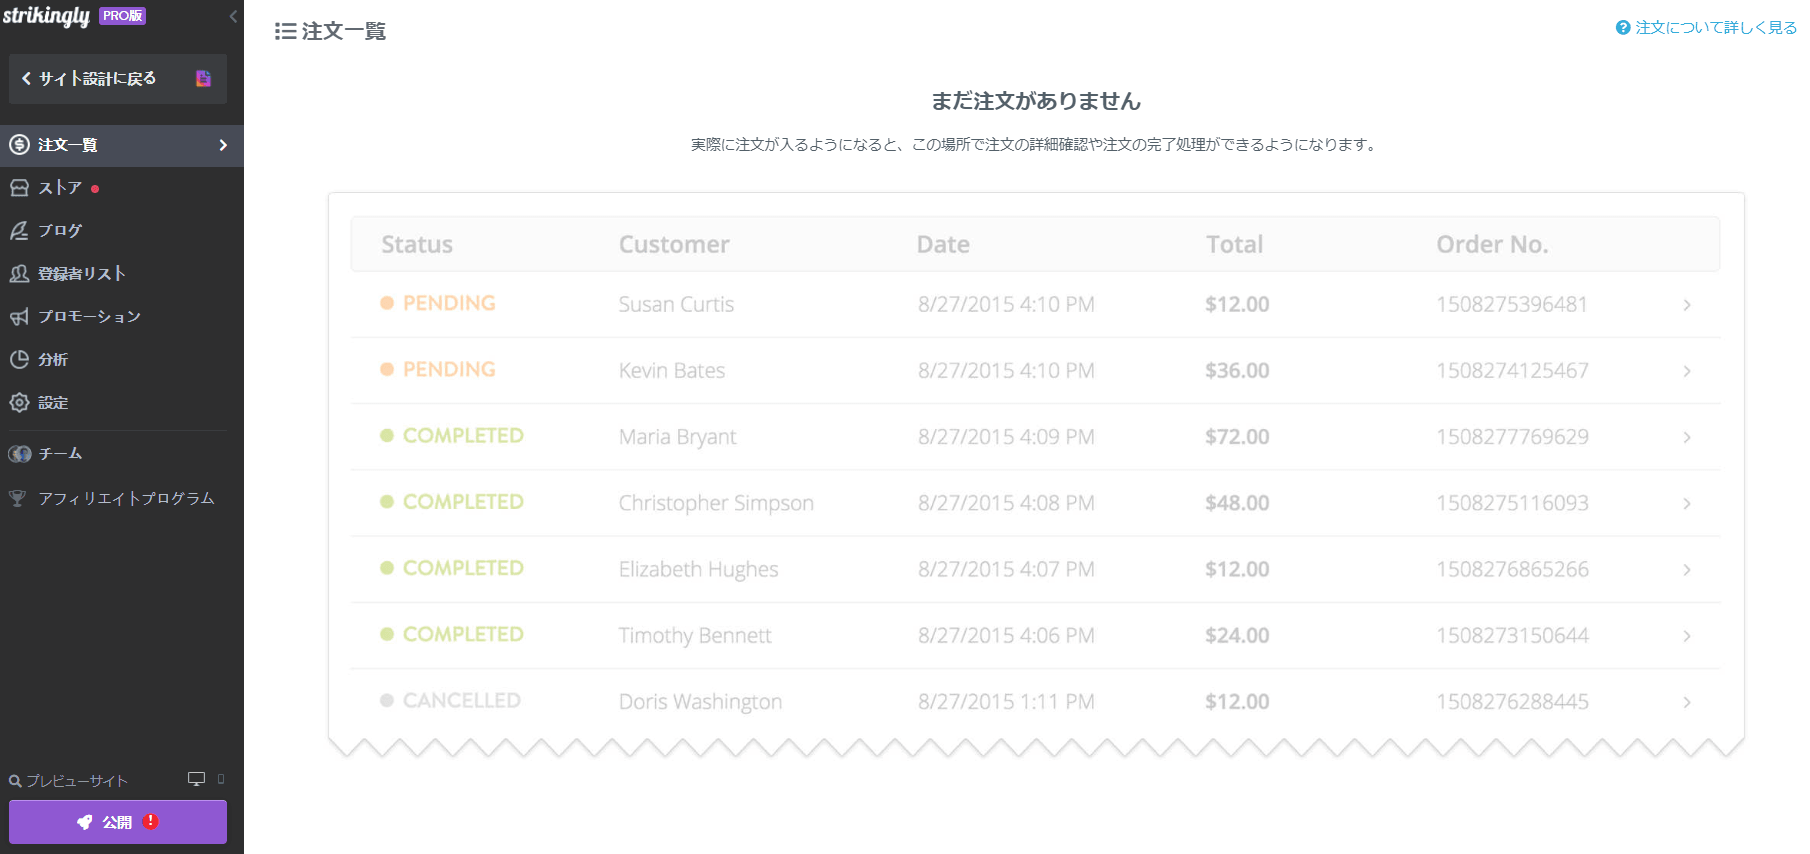Expand the 注文一覧 menu arrow
Viewport: 1810px width, 854px height.
click(x=223, y=145)
